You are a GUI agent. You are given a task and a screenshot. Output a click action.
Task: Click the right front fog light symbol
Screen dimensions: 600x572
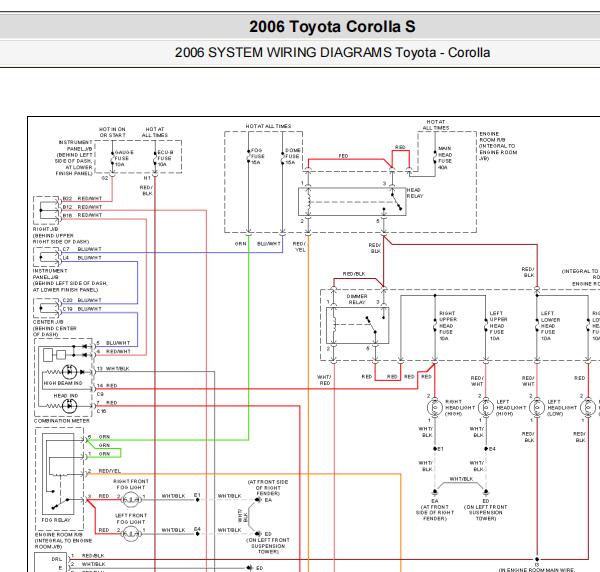tap(131, 499)
